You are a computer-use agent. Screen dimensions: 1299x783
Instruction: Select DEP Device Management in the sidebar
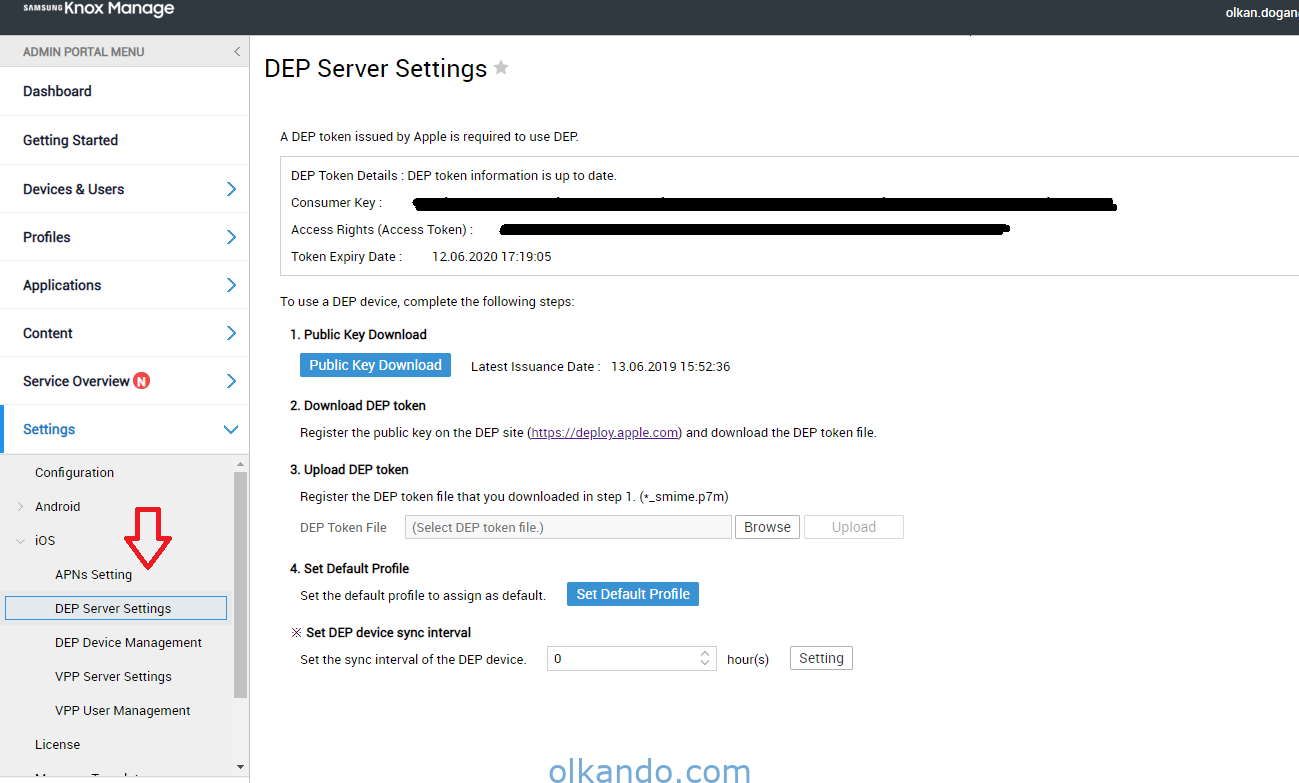pos(128,643)
